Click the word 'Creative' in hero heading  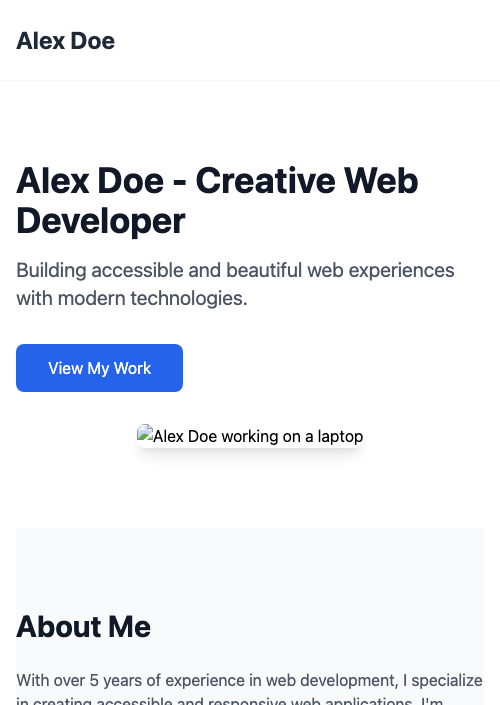pos(265,181)
